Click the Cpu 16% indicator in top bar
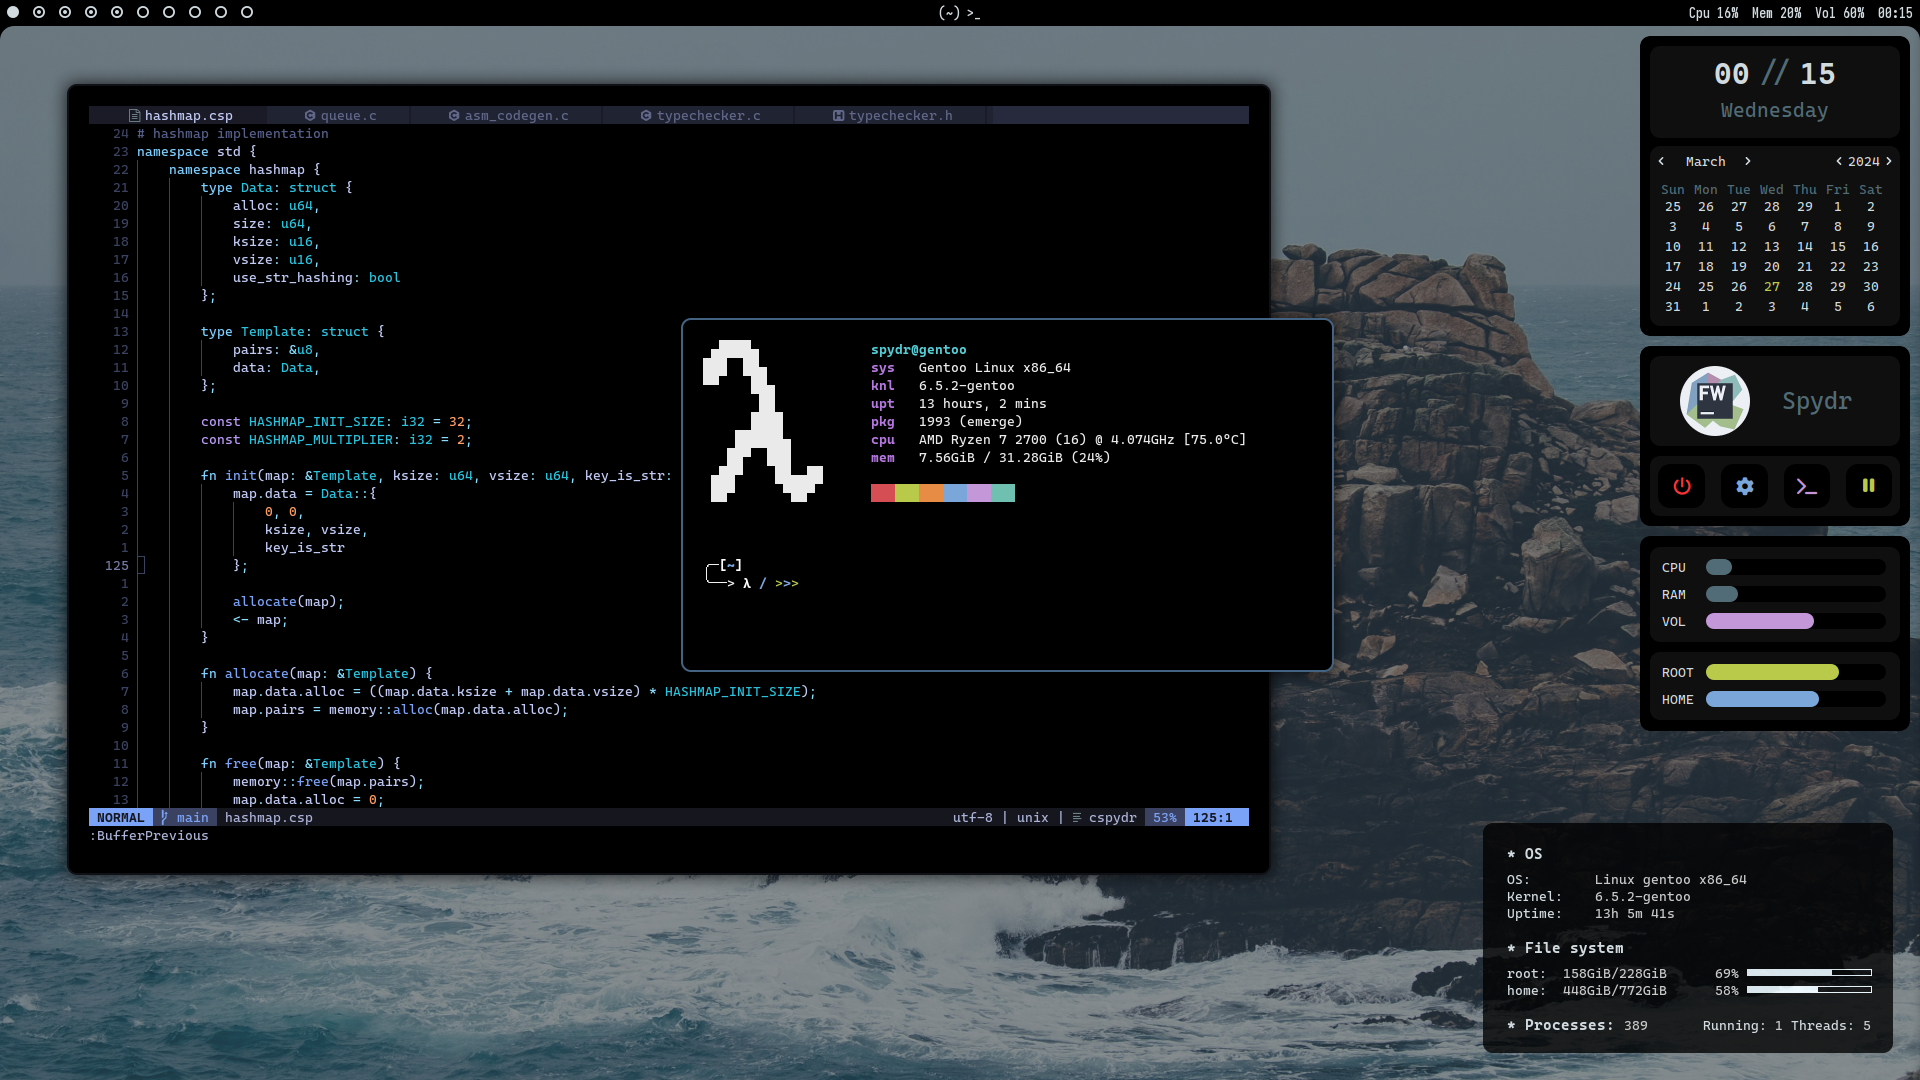 (1713, 13)
